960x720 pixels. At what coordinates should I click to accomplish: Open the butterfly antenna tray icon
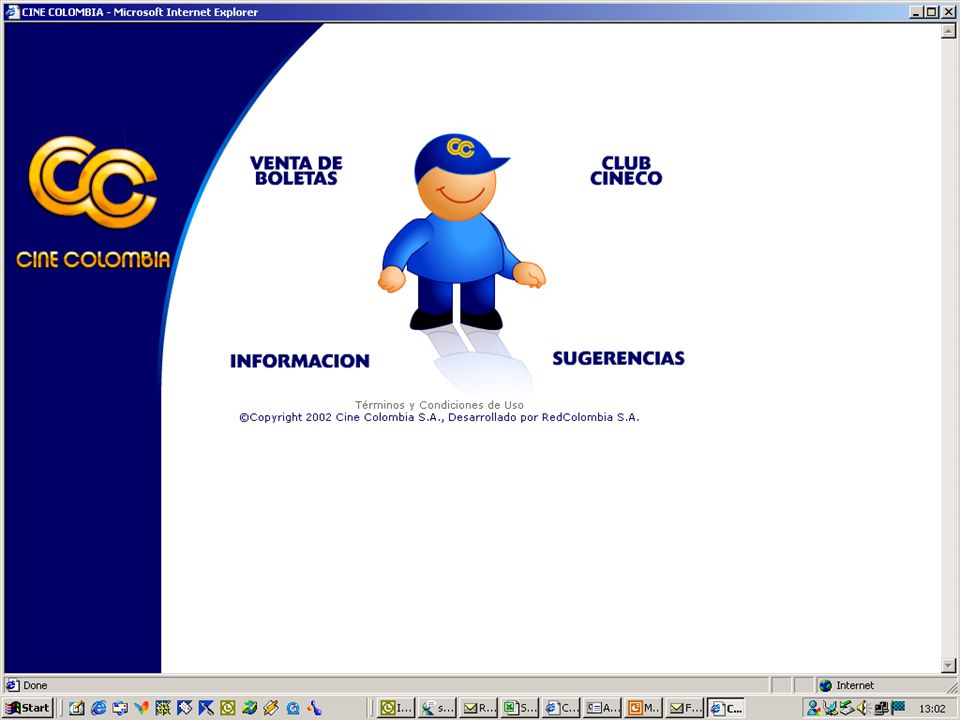point(830,708)
